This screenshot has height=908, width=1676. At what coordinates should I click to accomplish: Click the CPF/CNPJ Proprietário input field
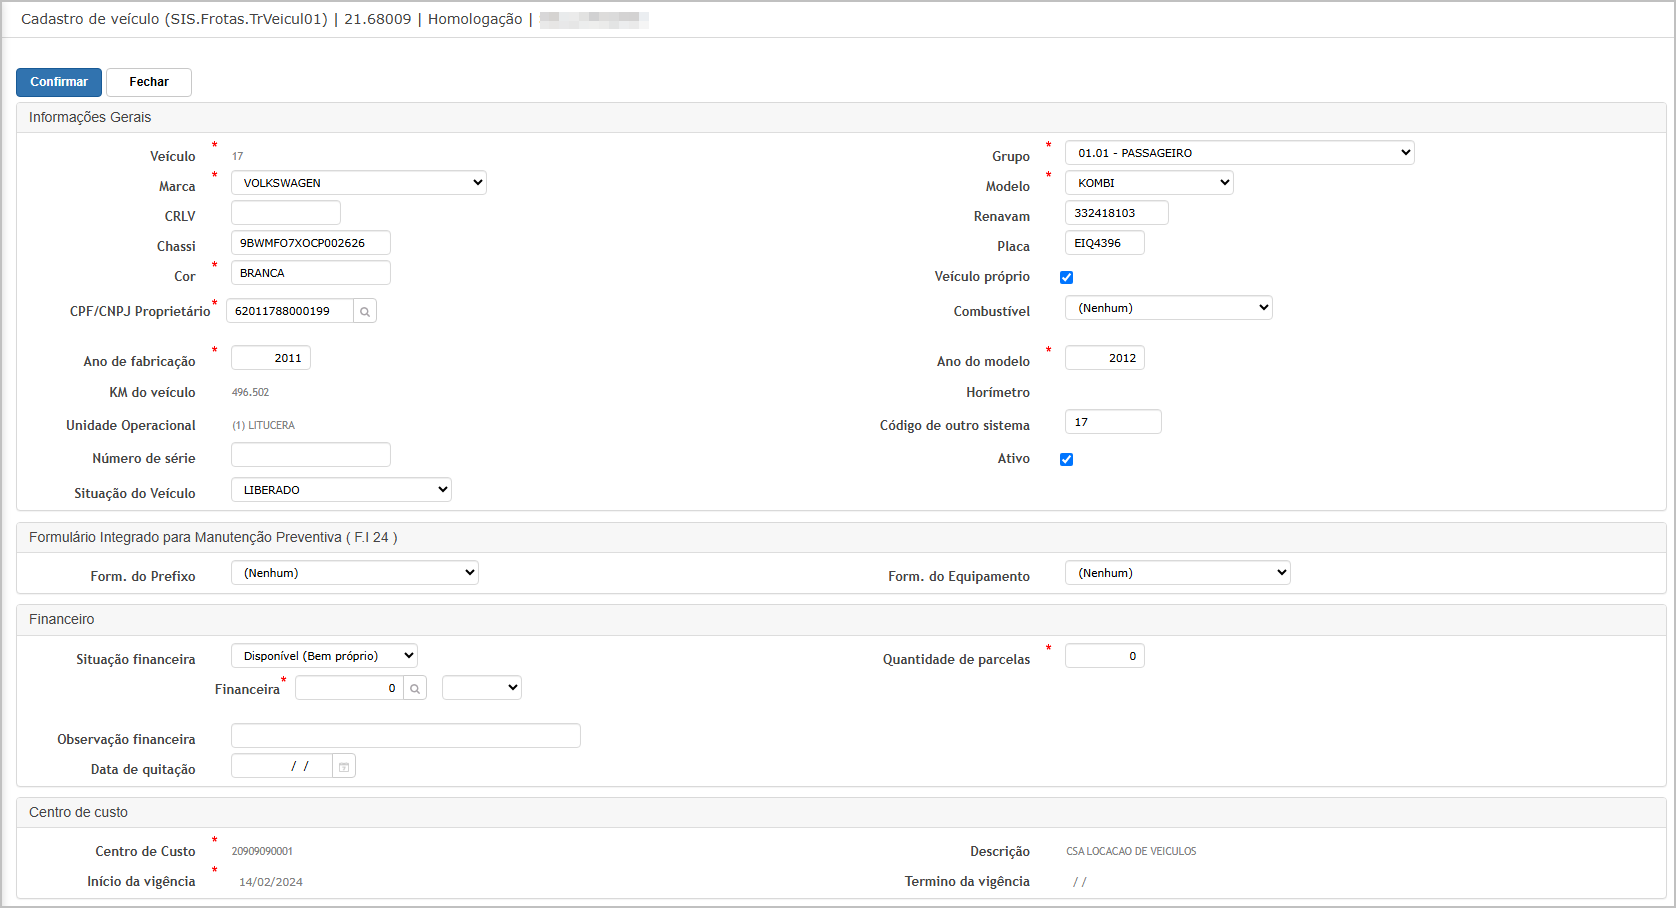(x=290, y=311)
